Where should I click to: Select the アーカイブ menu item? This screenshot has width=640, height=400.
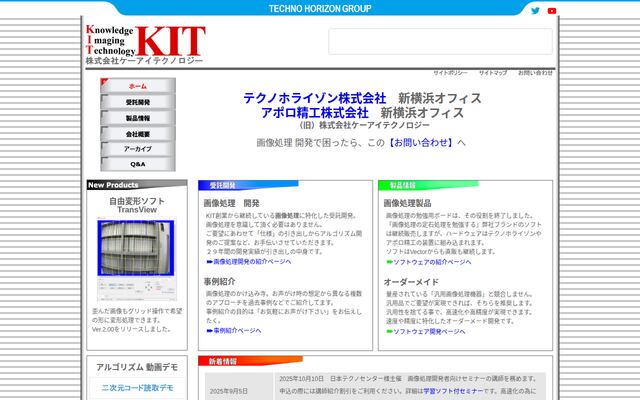[x=138, y=149]
